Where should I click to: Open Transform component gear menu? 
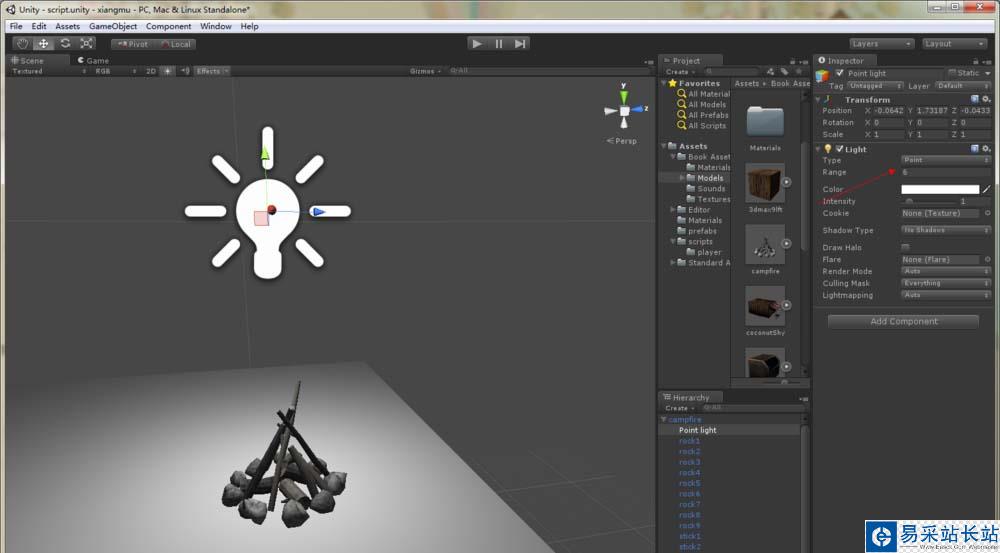(986, 100)
